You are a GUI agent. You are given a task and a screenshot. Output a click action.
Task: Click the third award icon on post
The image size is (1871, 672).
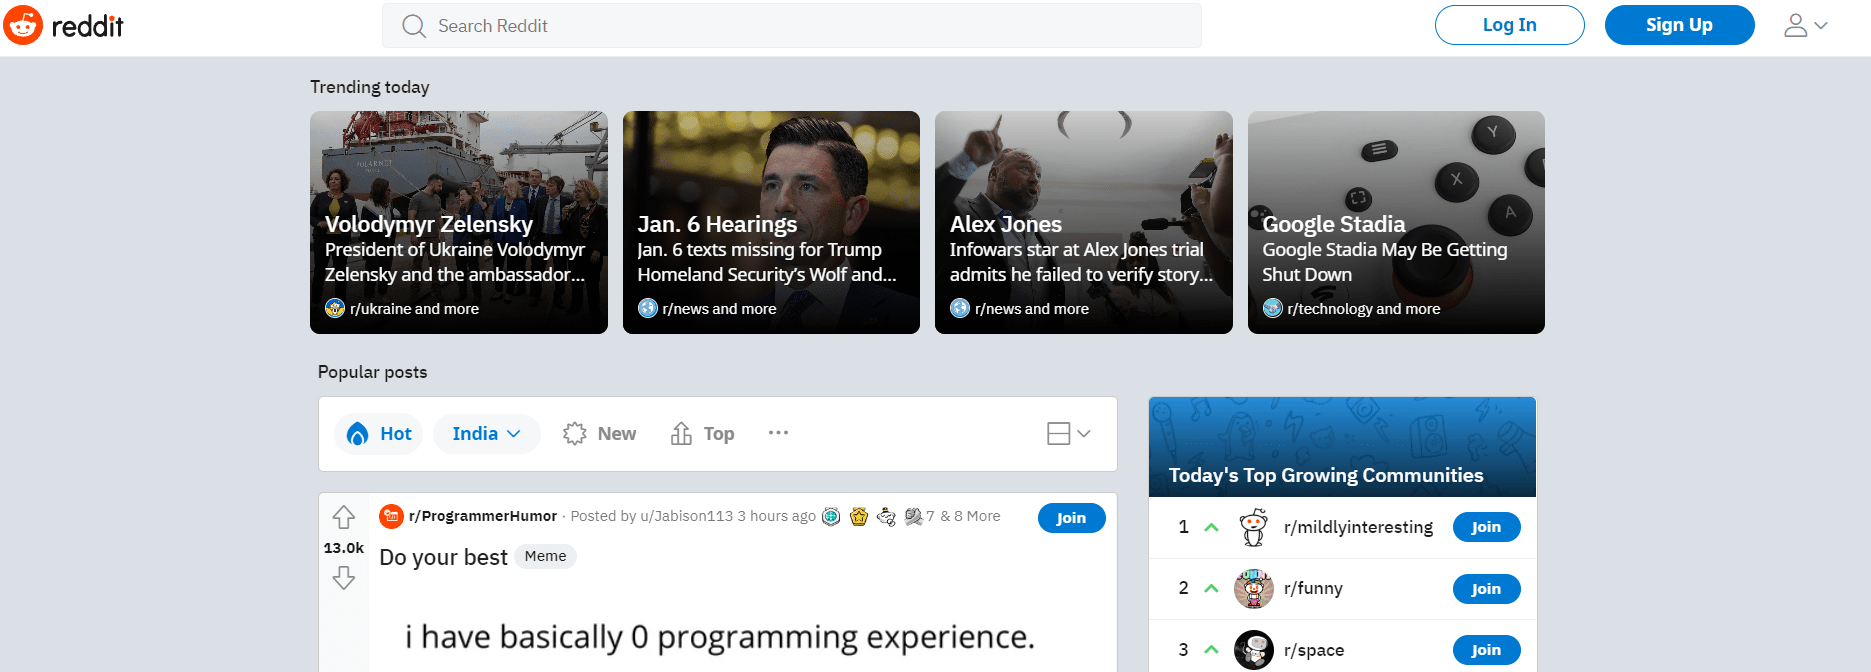click(x=886, y=516)
